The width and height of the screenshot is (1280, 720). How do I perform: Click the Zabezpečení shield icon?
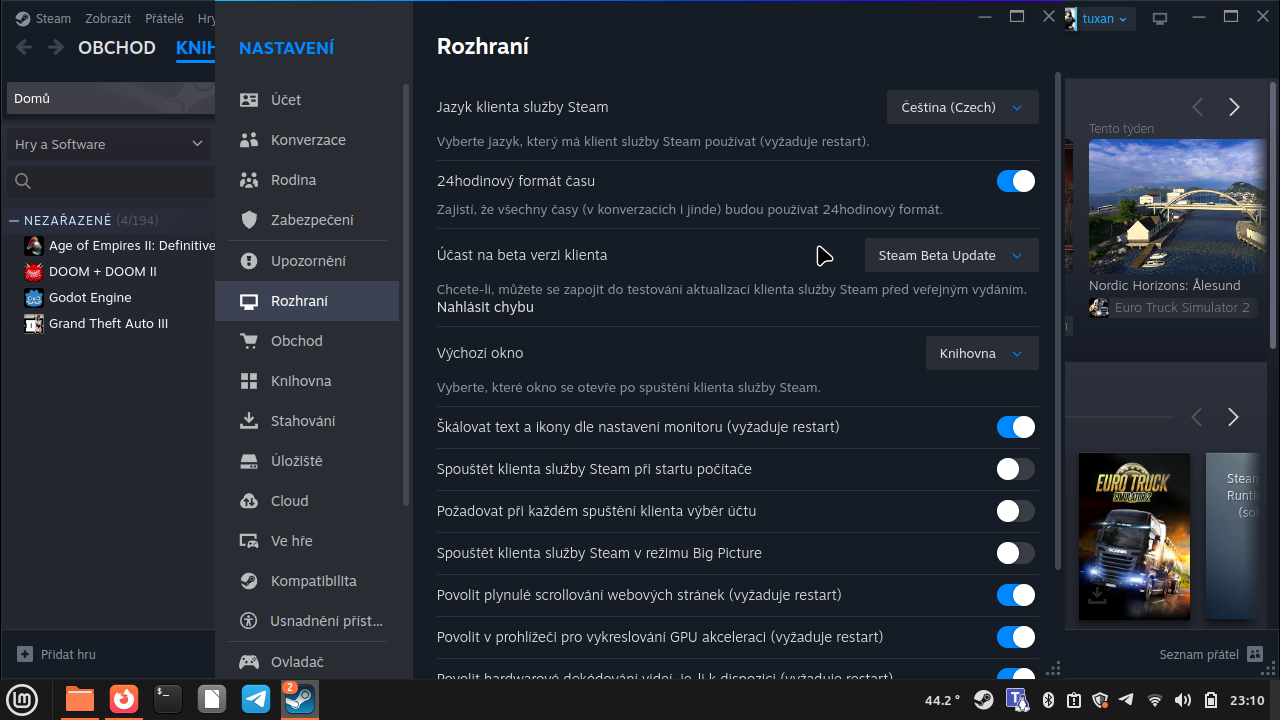250,220
